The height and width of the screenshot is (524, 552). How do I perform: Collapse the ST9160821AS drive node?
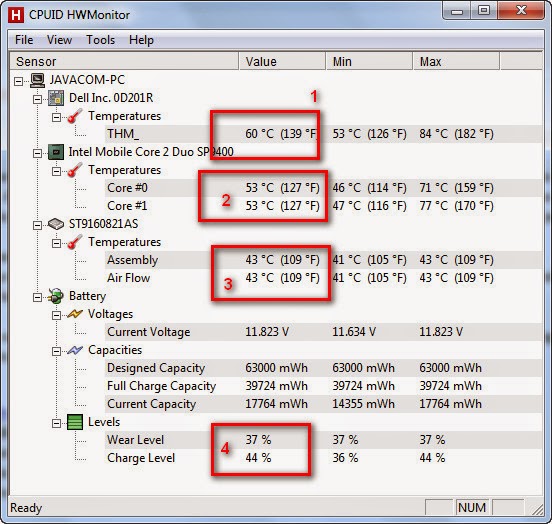pos(37,225)
